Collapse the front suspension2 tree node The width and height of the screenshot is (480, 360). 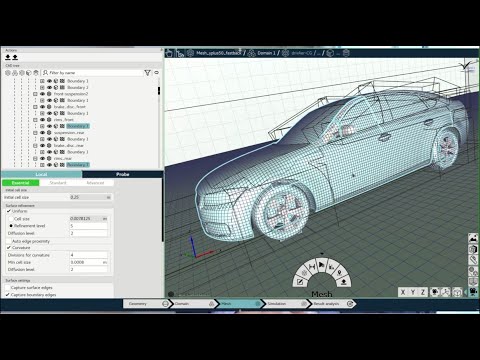click(x=35, y=94)
